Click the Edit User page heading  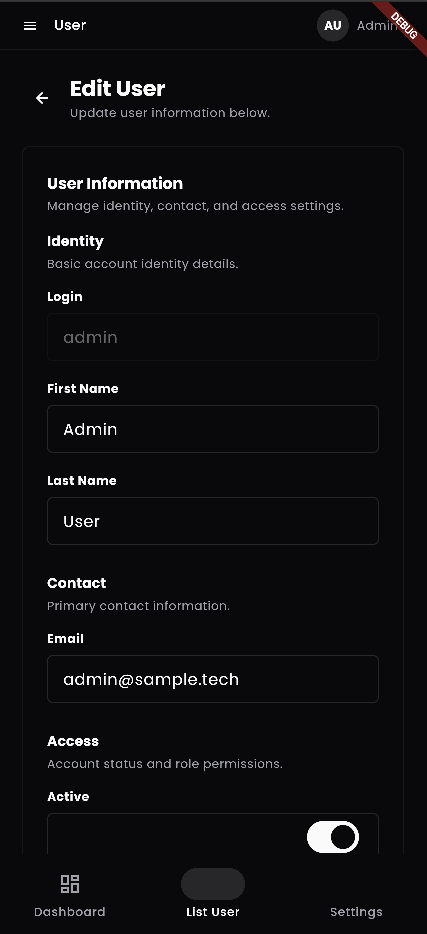pyautogui.click(x=117, y=88)
